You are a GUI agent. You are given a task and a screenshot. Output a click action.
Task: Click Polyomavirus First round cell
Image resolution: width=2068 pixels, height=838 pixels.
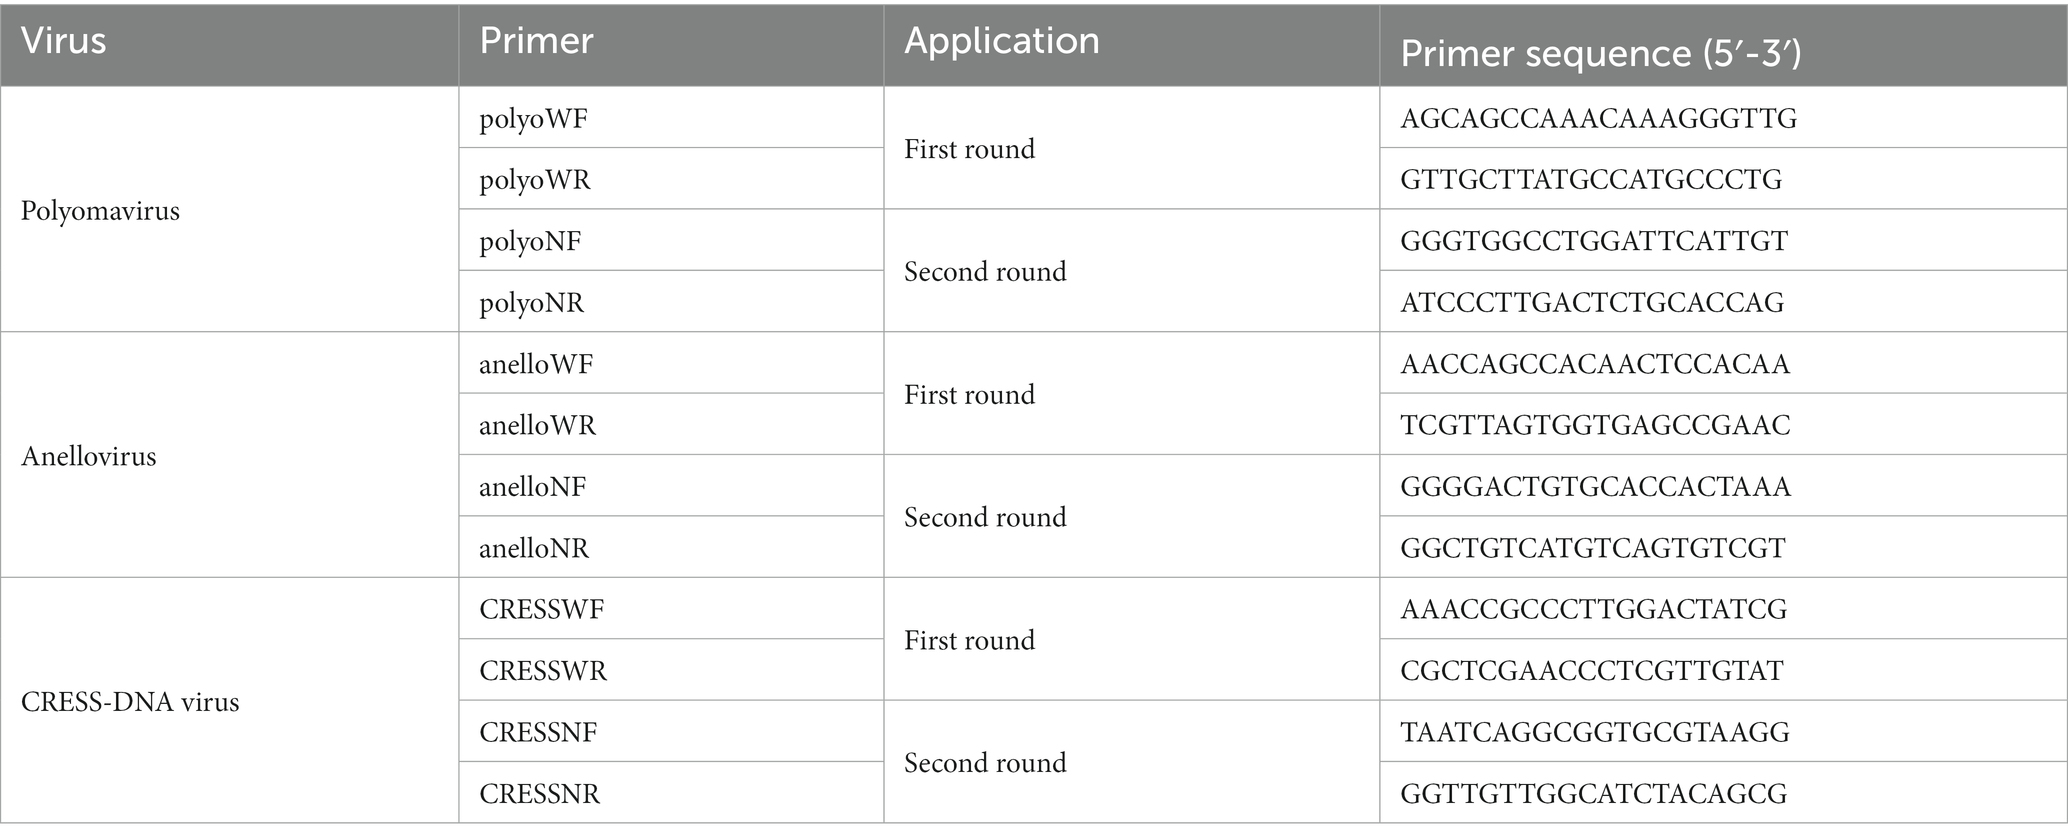(1132, 148)
